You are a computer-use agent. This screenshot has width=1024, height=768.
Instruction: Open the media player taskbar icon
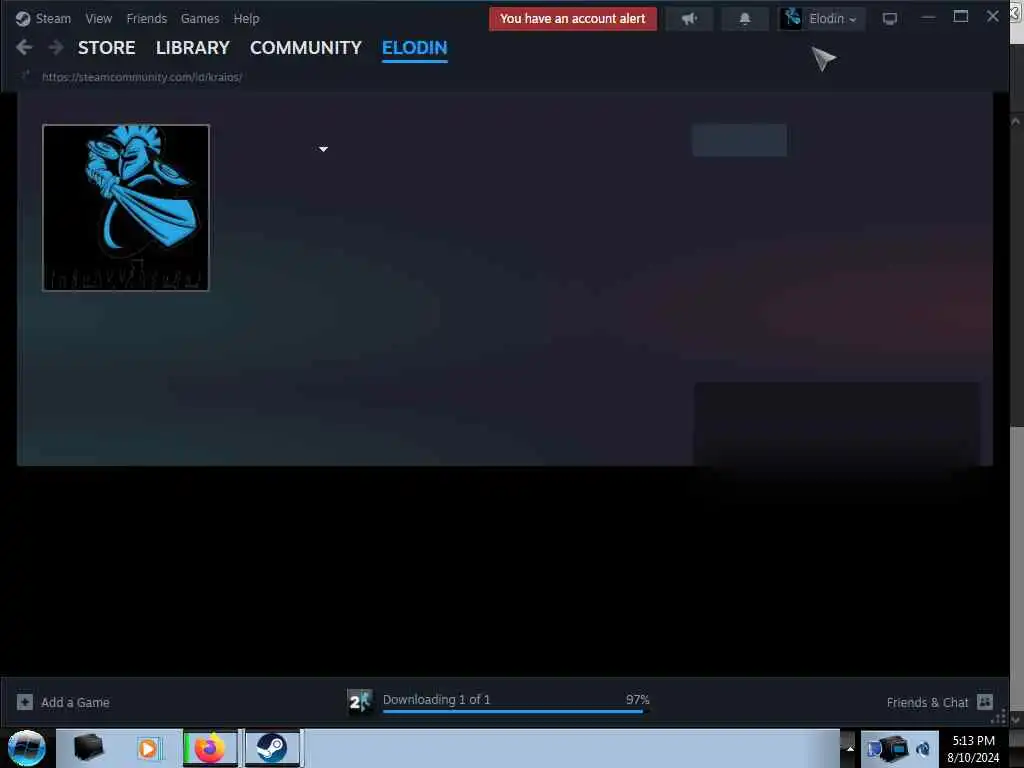coord(148,748)
